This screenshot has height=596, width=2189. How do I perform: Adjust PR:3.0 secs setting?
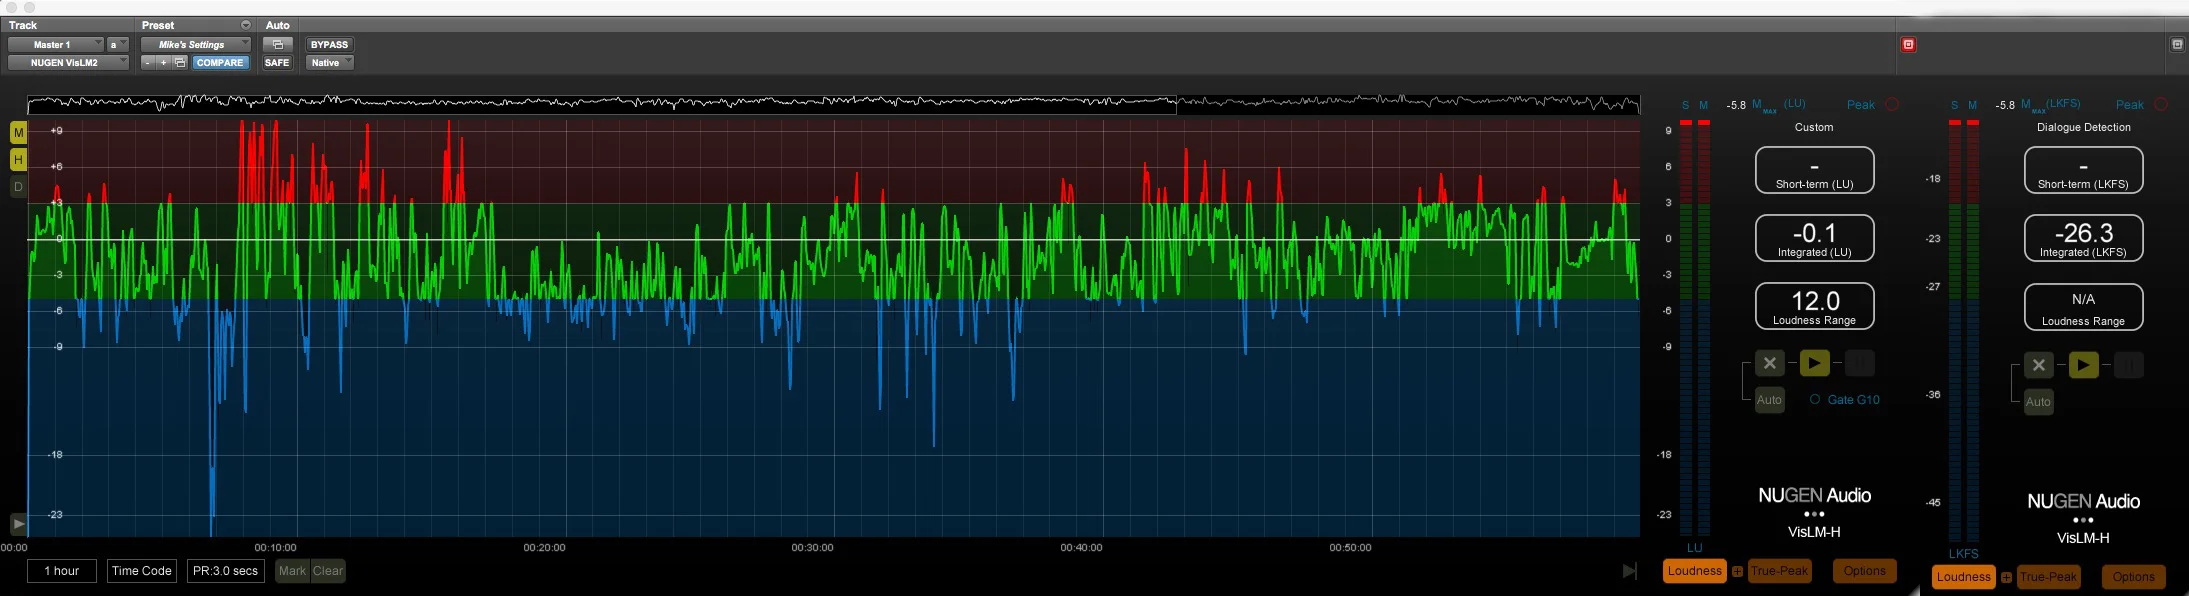click(x=225, y=571)
